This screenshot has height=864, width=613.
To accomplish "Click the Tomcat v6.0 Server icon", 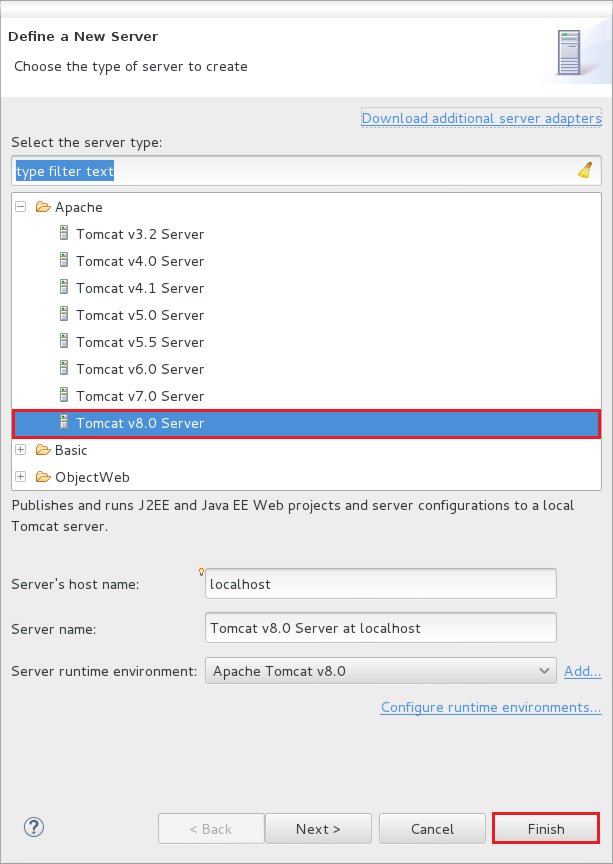I will [64, 368].
